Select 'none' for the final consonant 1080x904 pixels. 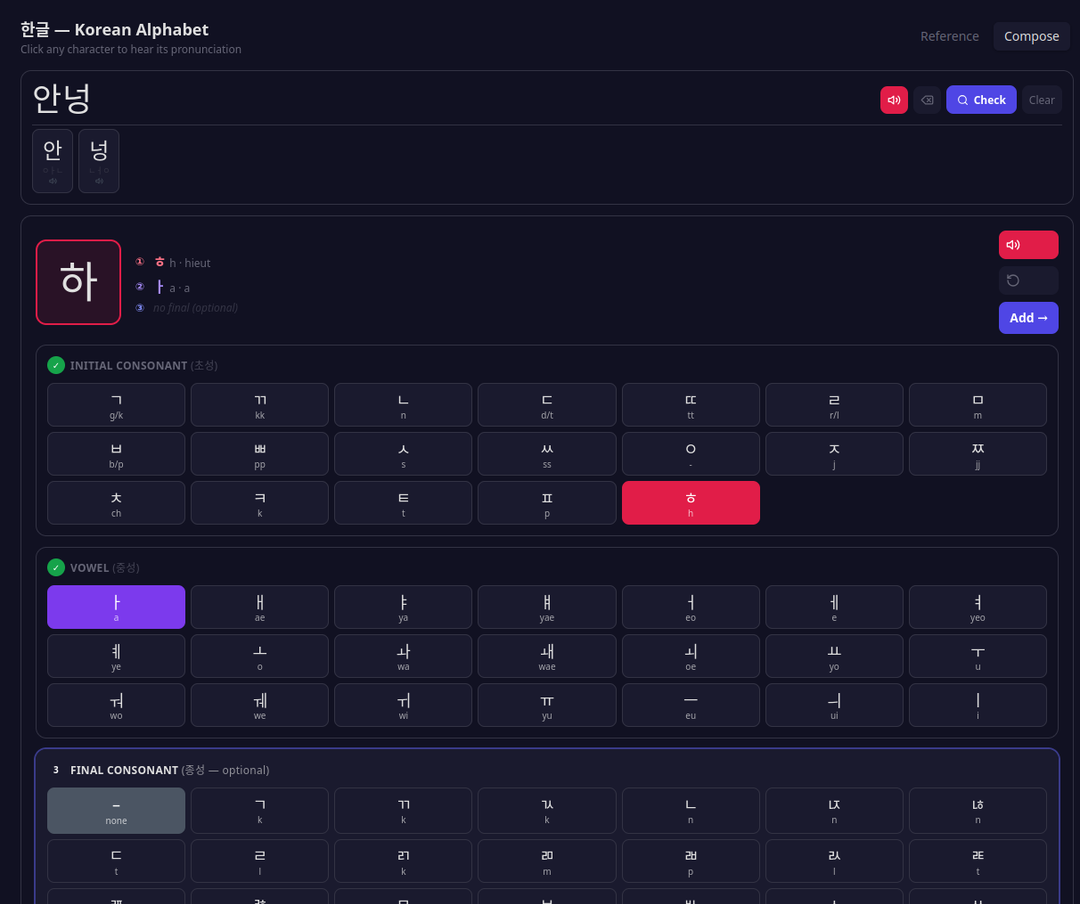tap(116, 811)
